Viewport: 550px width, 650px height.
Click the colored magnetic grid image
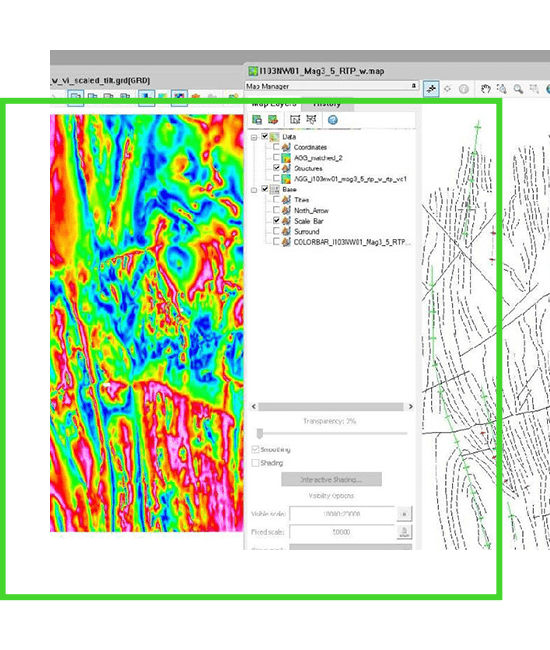(147, 323)
